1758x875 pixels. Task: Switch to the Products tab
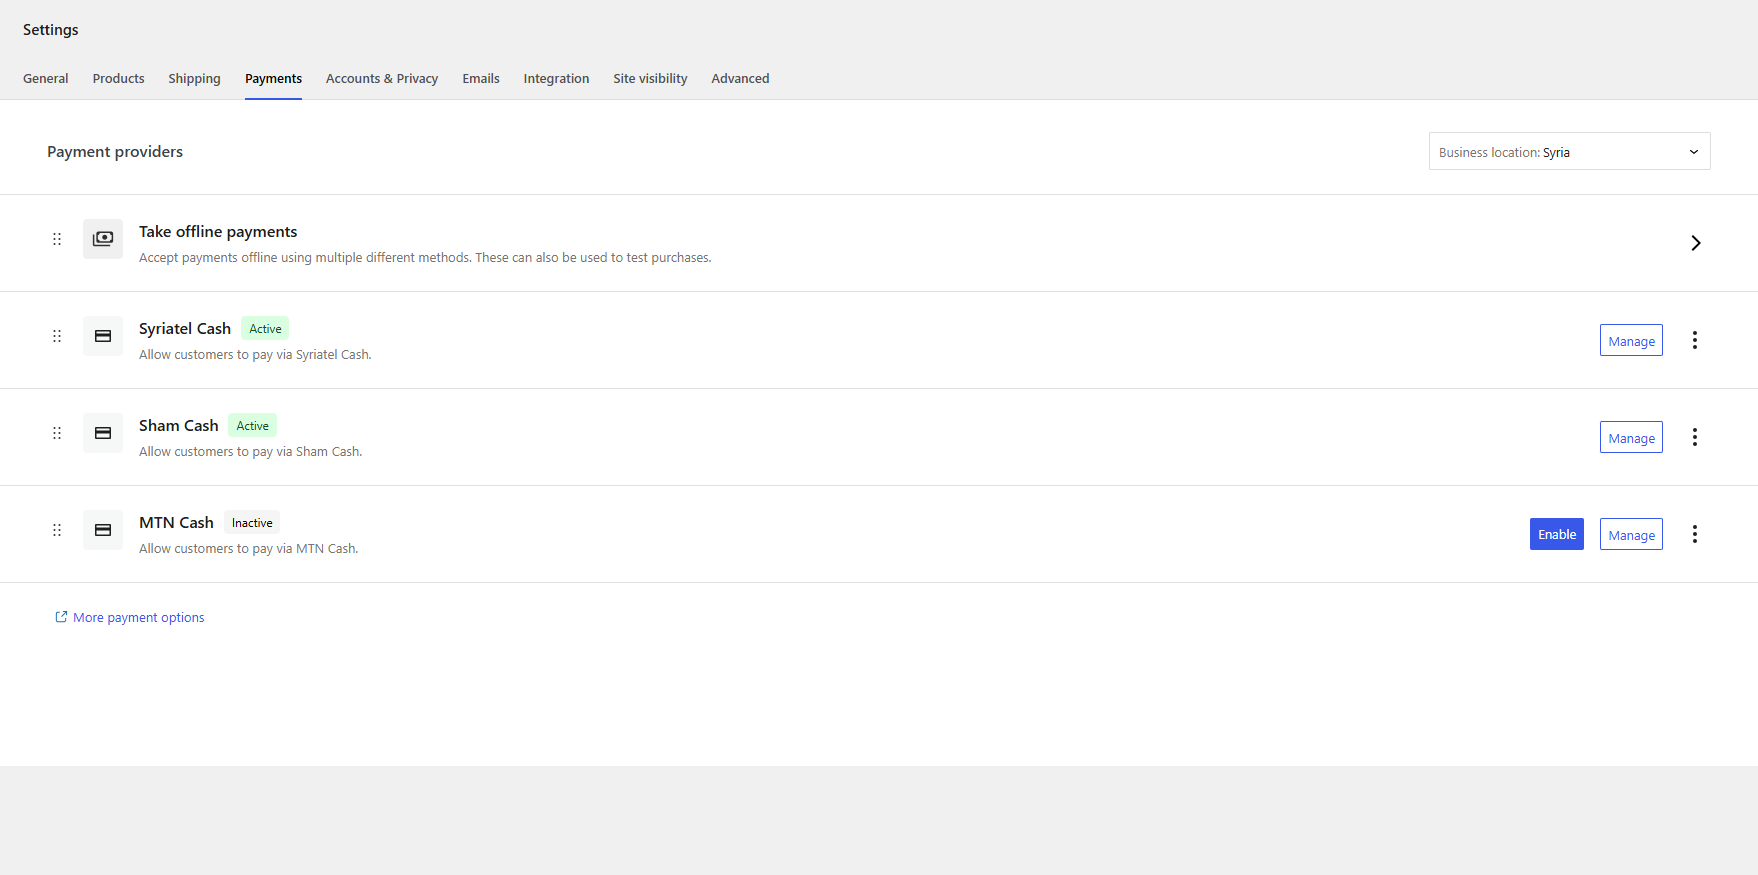118,78
